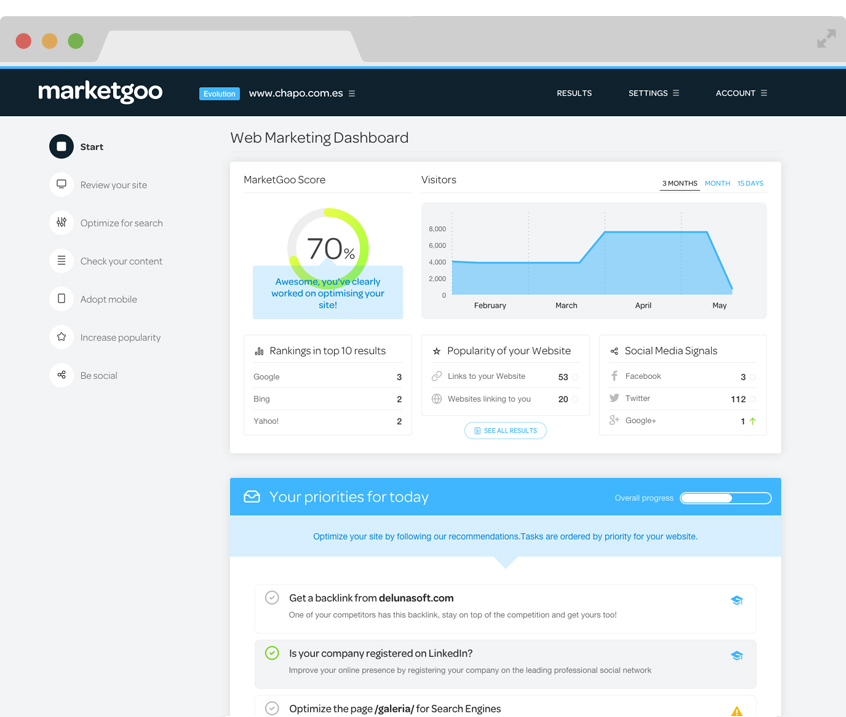Click the Web Marketing Dashboard heading
Image resolution: width=846 pixels, height=717 pixels.
[x=319, y=138]
